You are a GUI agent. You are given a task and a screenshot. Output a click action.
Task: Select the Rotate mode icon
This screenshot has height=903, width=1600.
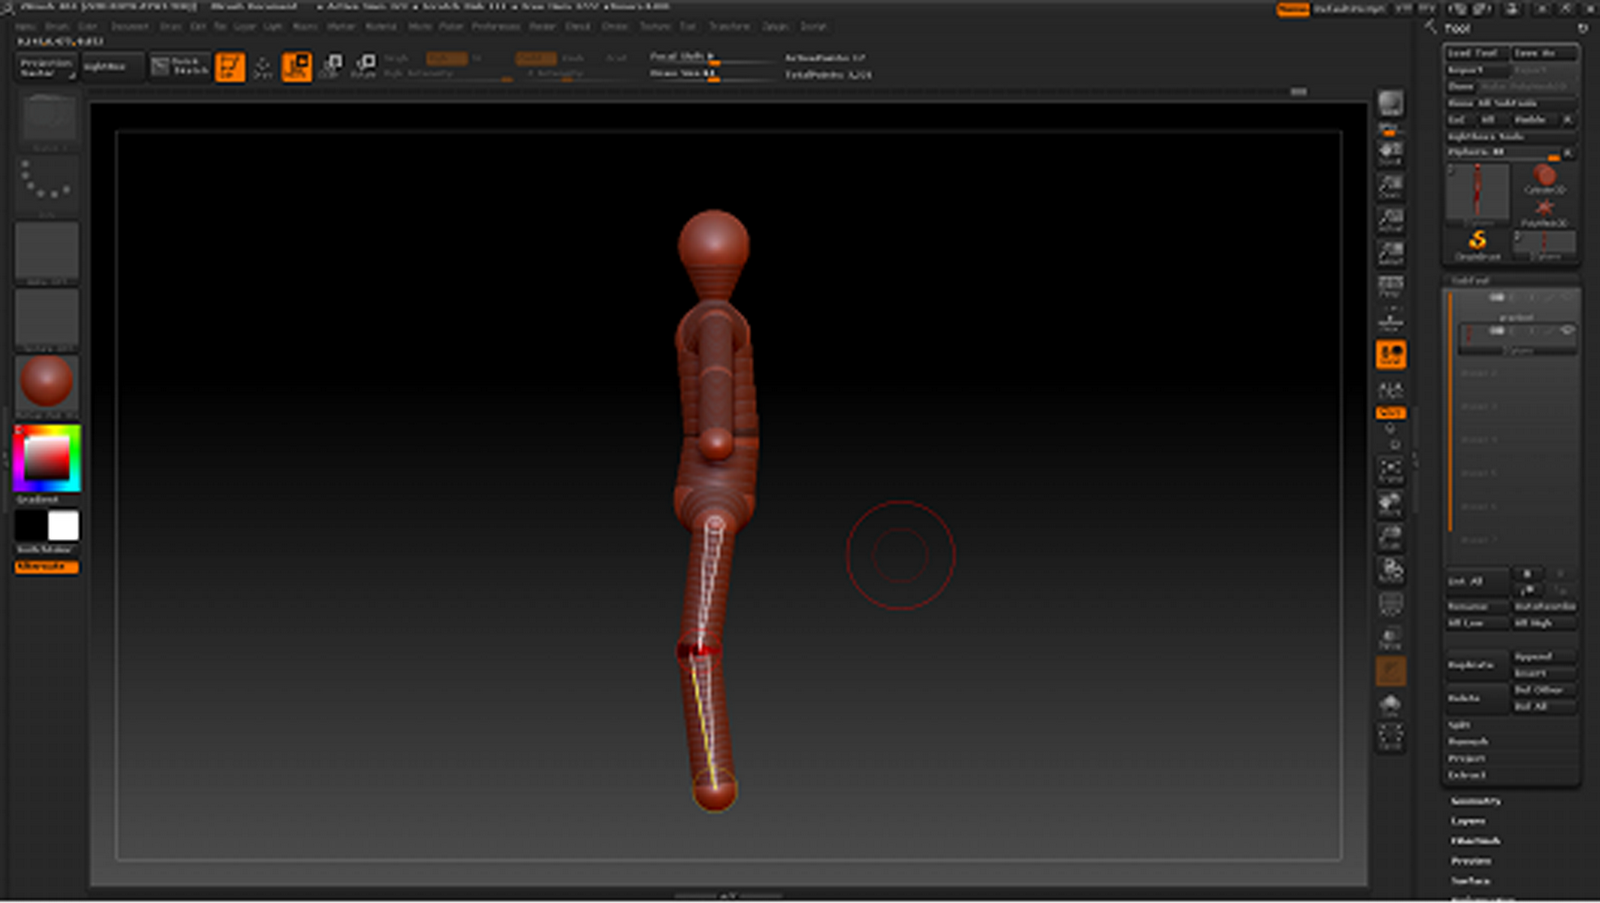[365, 67]
